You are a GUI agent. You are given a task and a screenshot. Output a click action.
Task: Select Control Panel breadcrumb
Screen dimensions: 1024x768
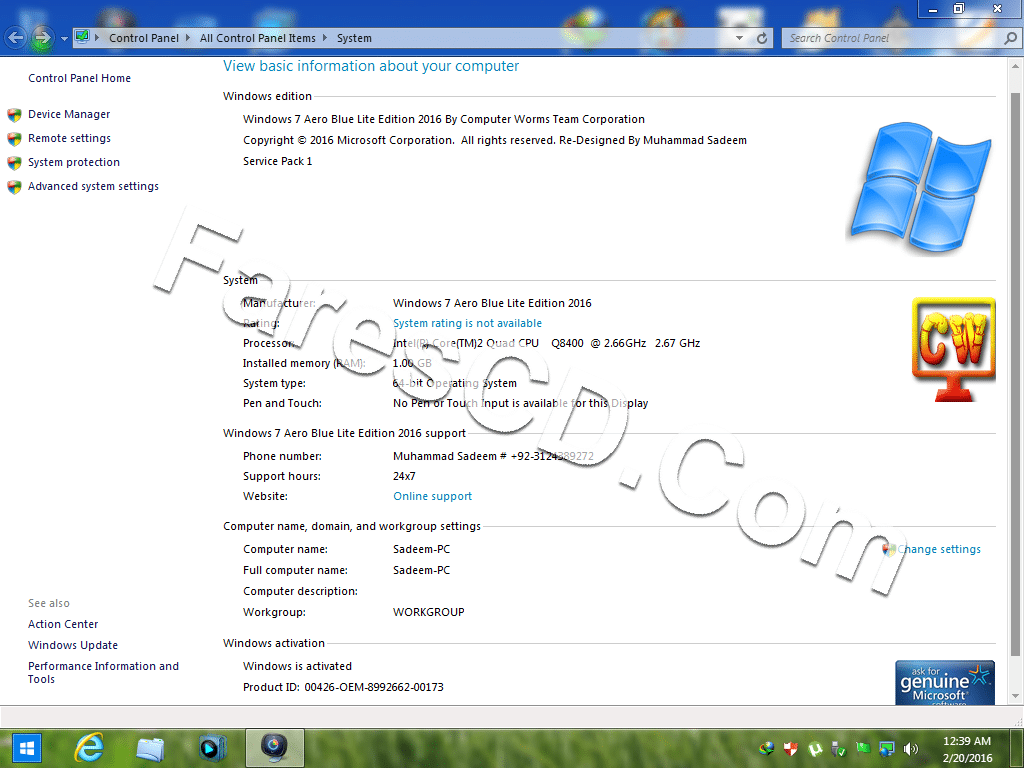[144, 38]
